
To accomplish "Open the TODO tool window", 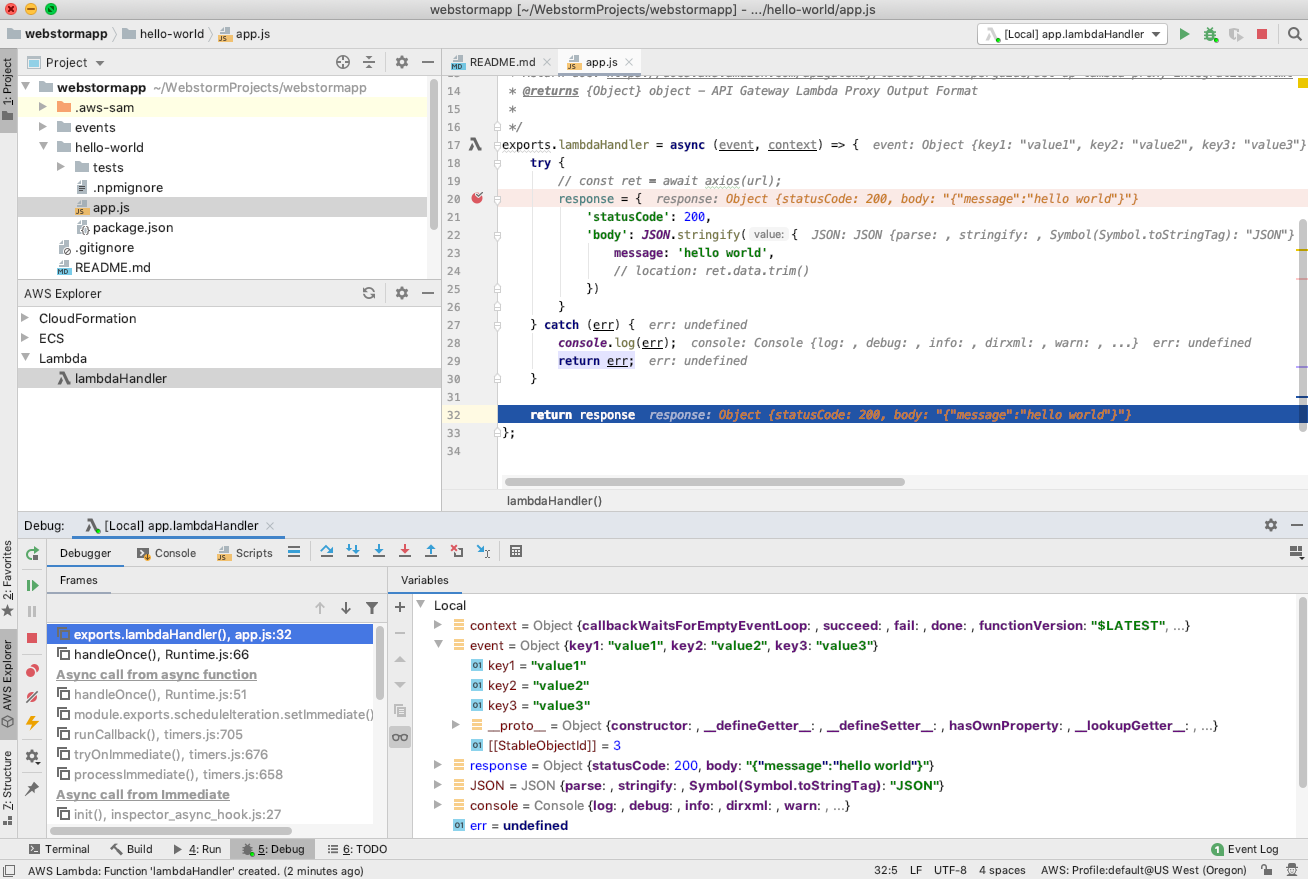I will pyautogui.click(x=357, y=849).
